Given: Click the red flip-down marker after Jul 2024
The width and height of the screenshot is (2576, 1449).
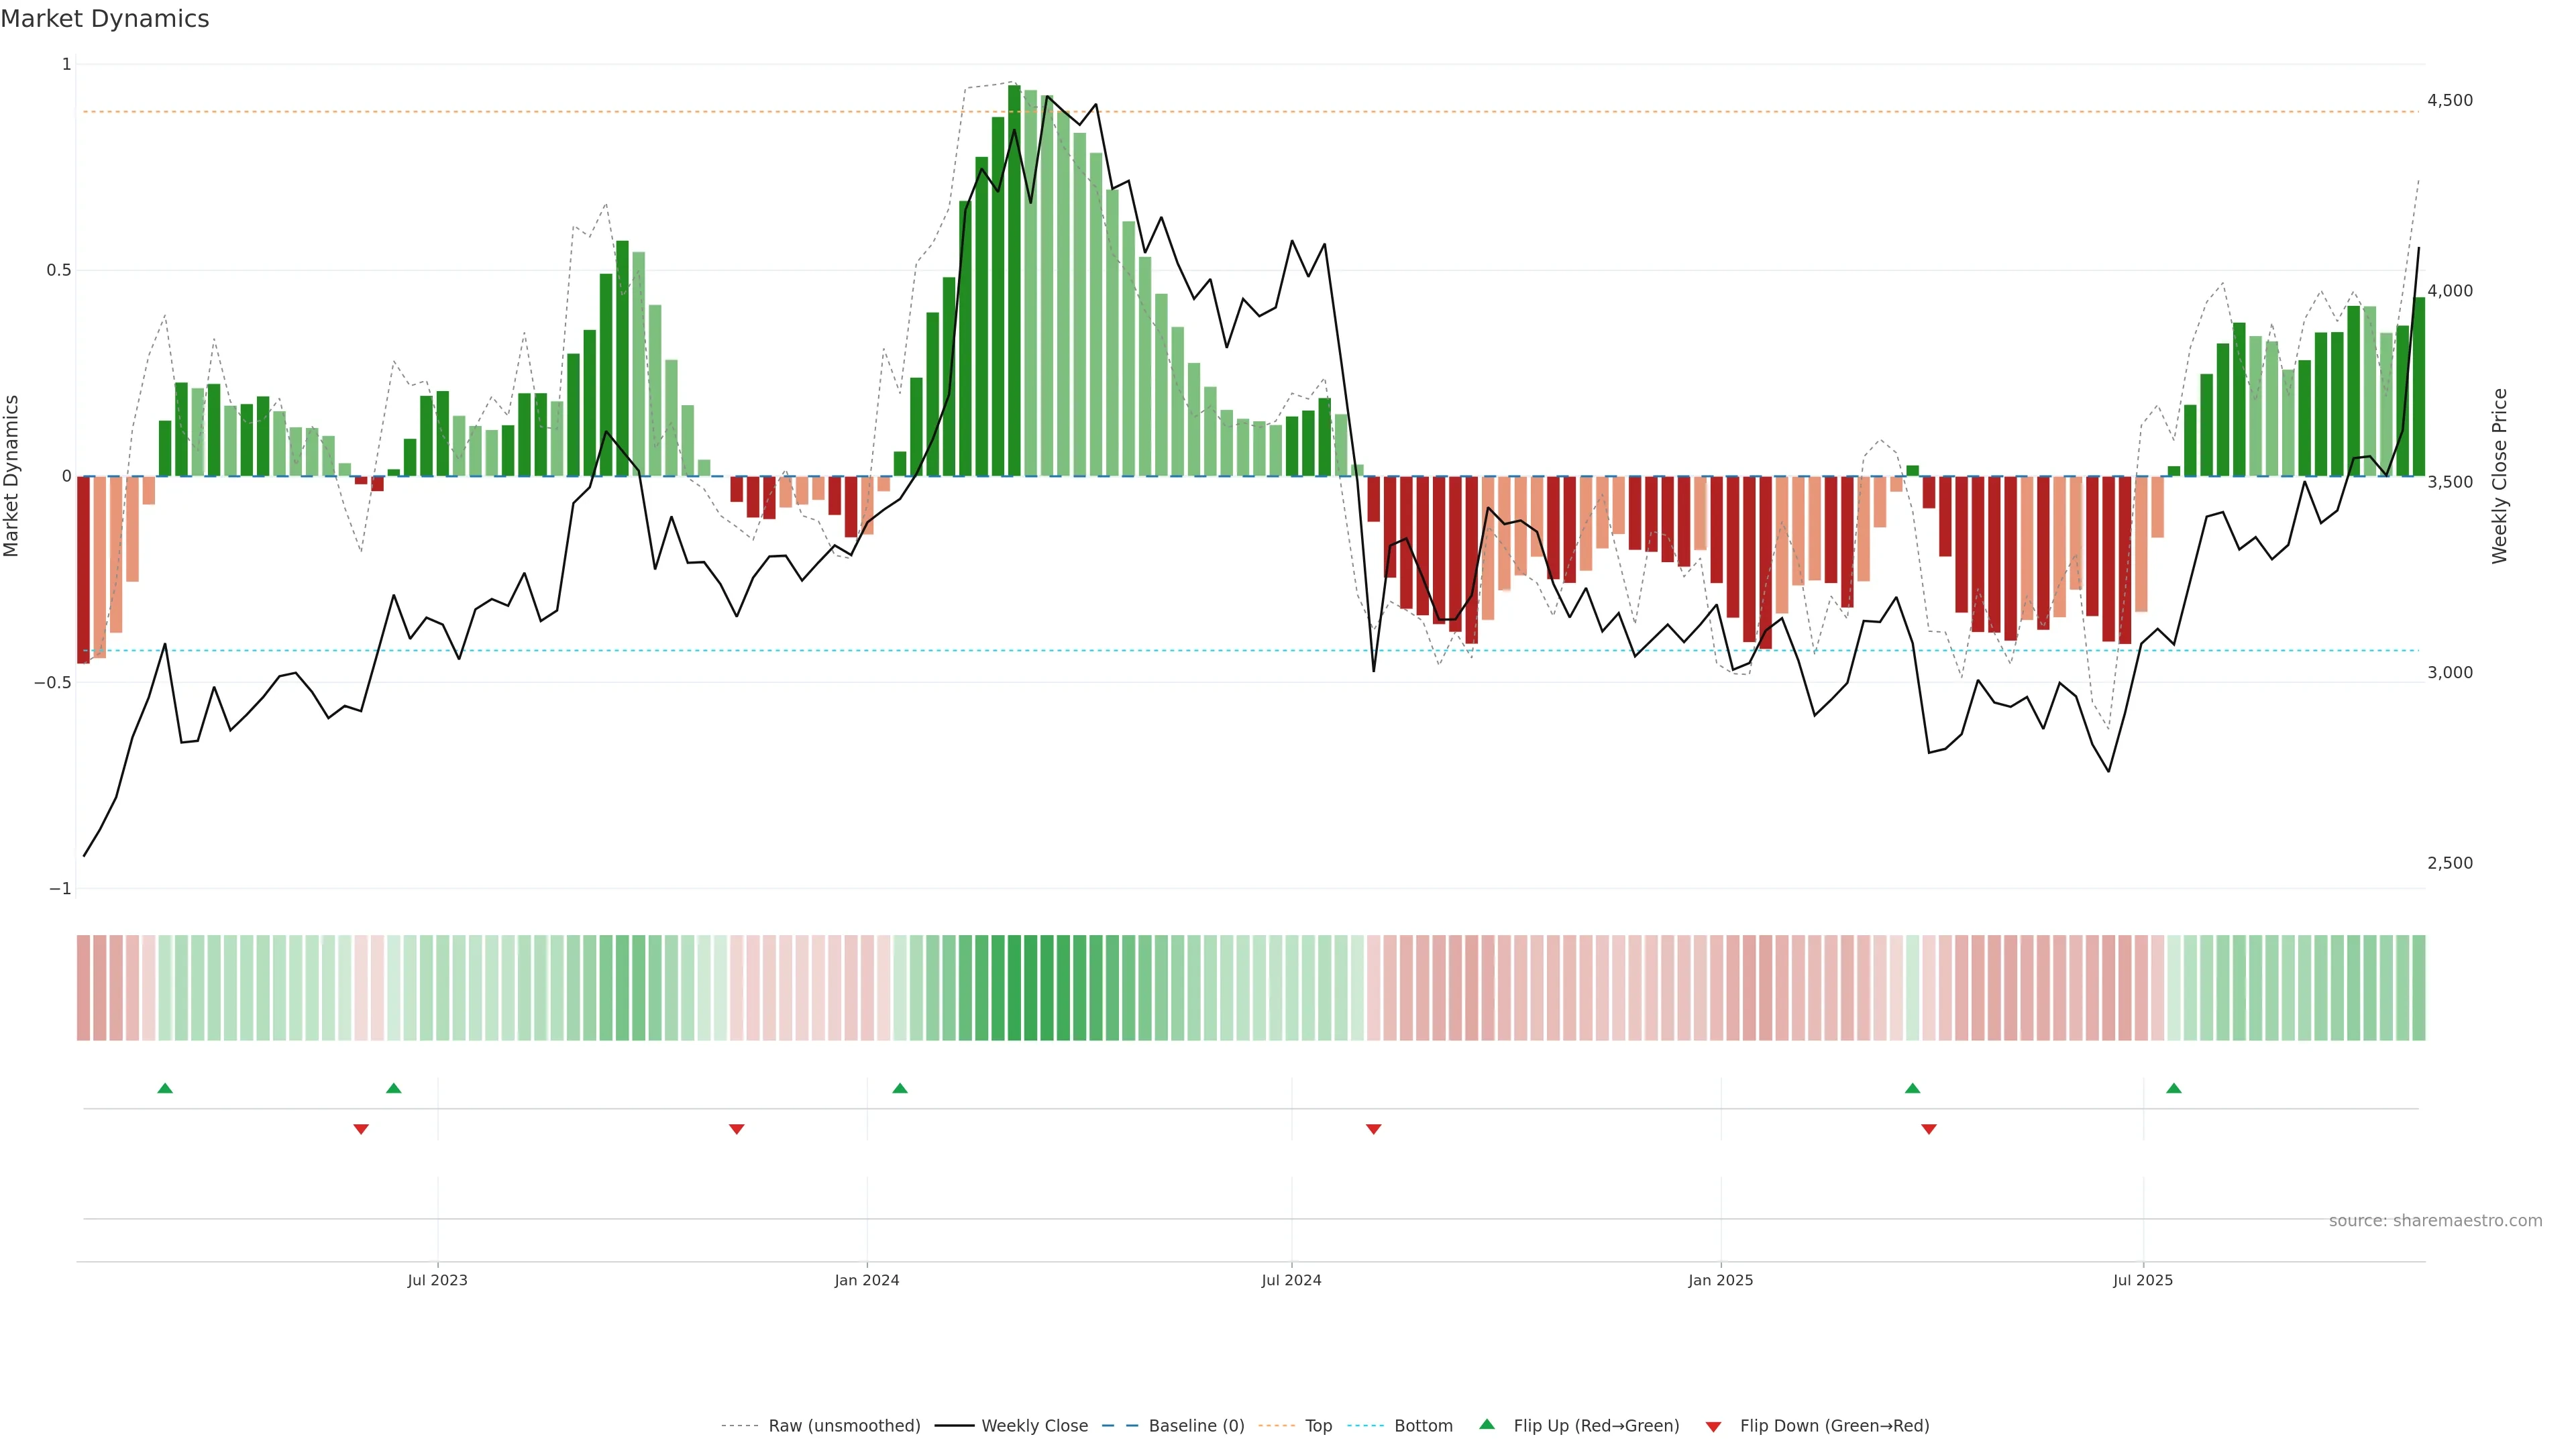Looking at the screenshot, I should (x=1373, y=1129).
